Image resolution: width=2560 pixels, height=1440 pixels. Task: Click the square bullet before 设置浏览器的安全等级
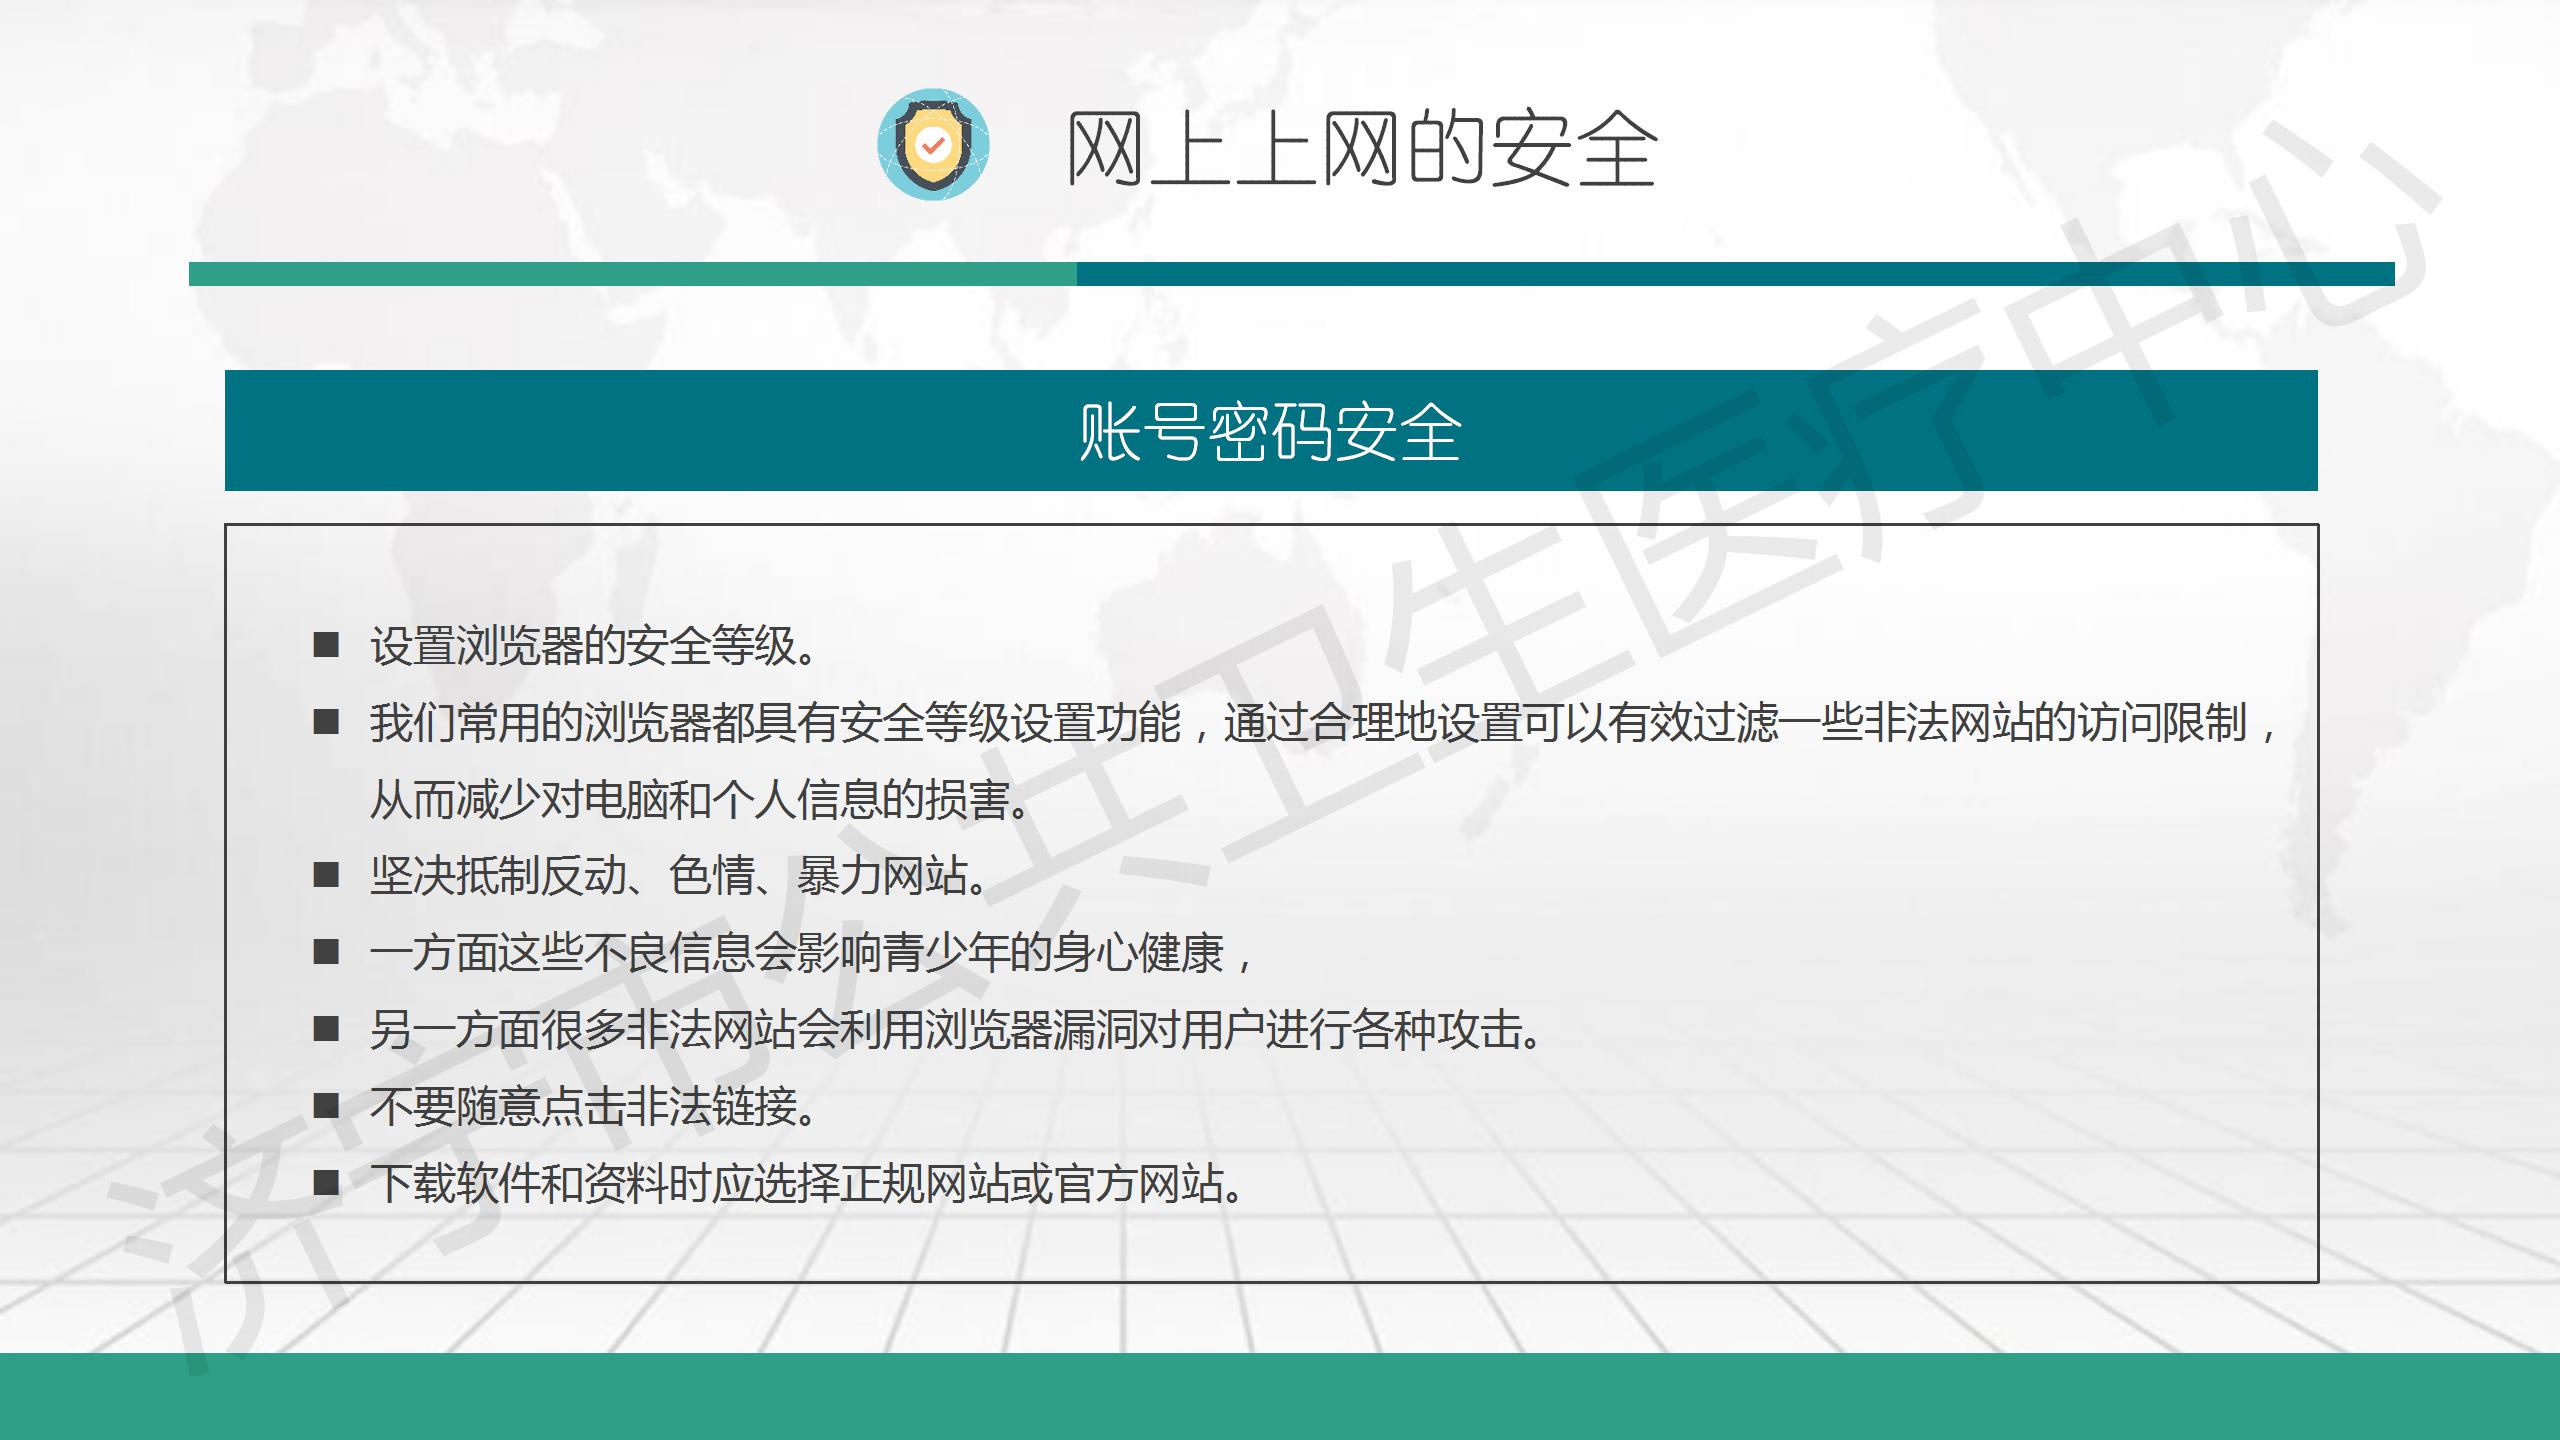click(326, 644)
